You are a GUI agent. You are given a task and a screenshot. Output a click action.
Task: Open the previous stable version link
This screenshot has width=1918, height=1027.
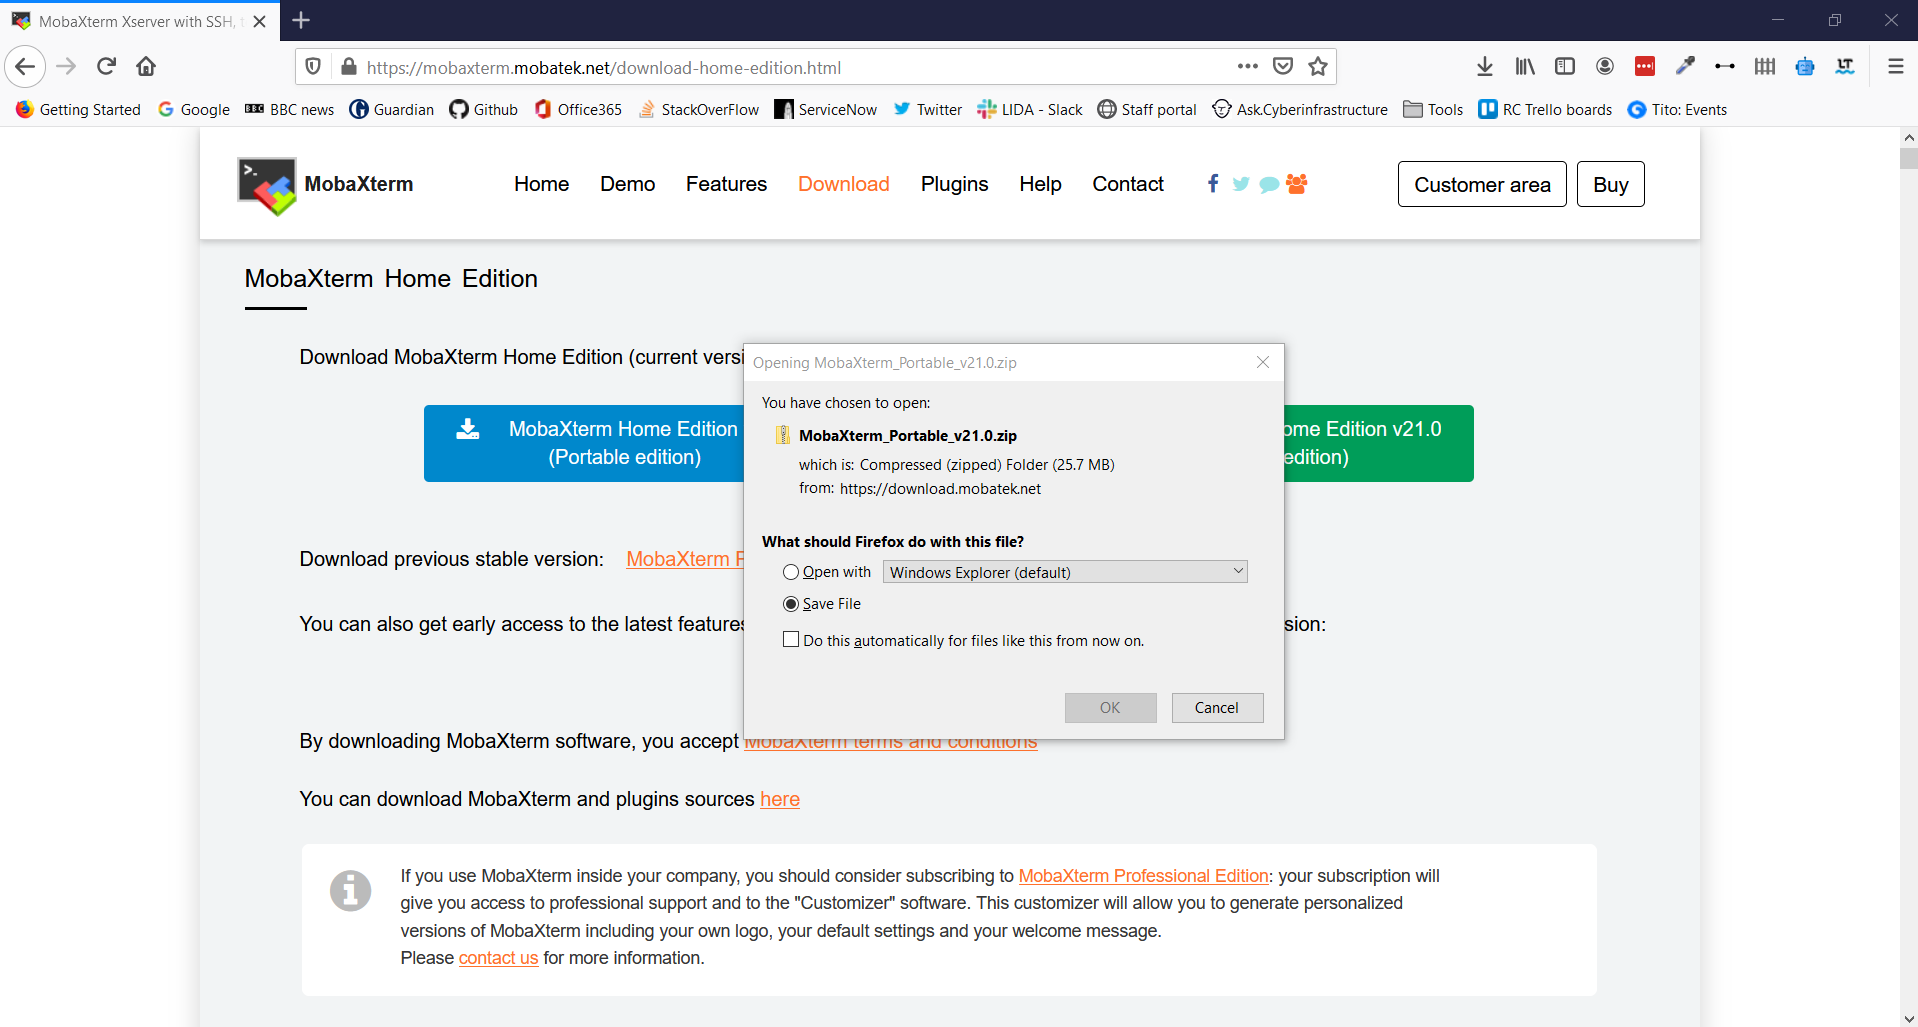685,559
